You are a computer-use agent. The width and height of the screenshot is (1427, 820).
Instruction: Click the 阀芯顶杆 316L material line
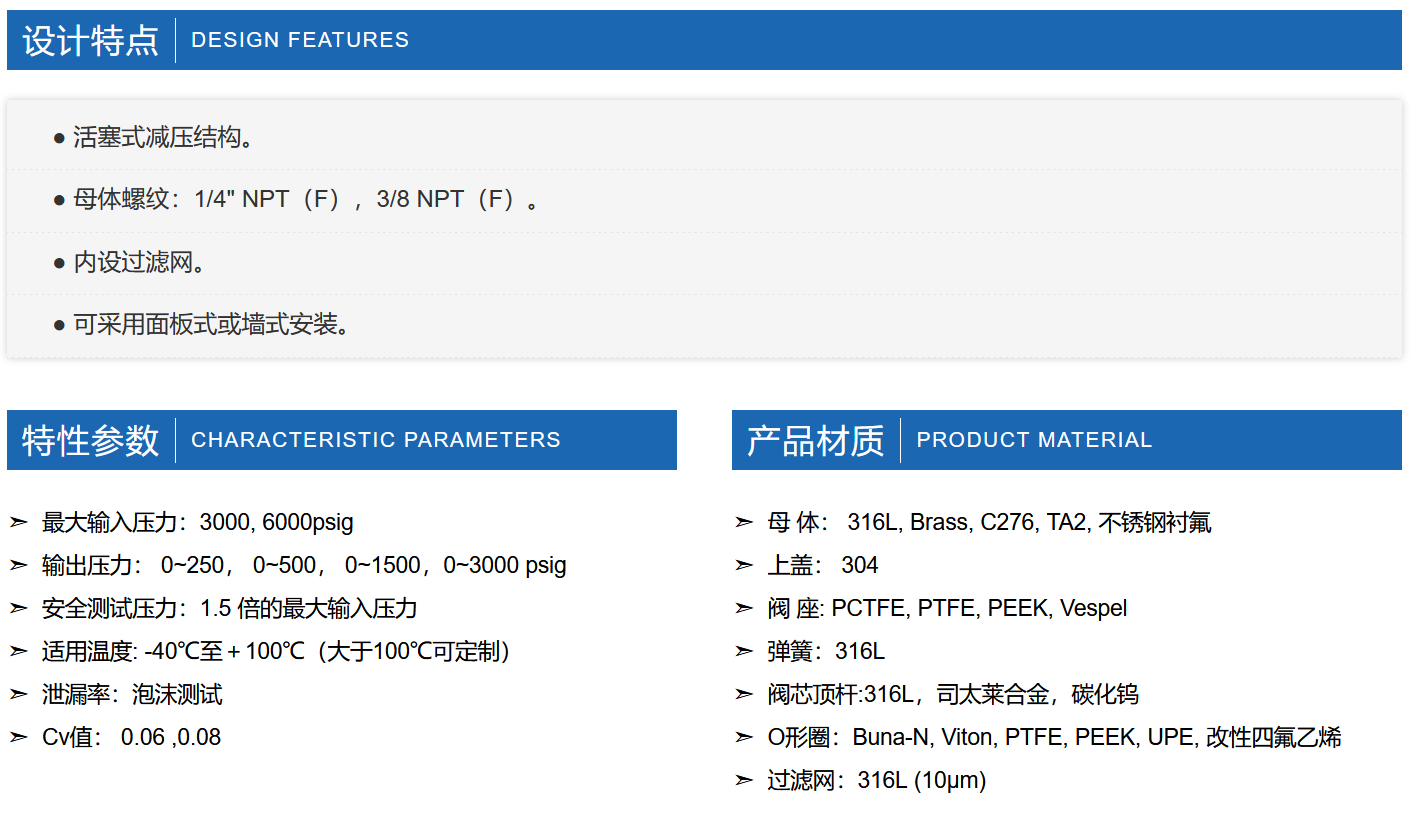[x=952, y=694]
